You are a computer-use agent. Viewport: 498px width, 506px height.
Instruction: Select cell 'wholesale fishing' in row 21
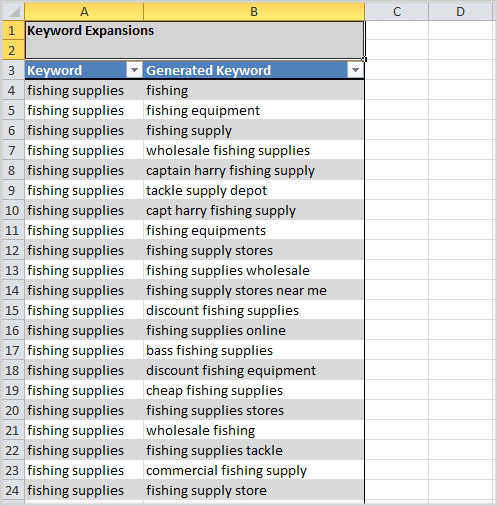pyautogui.click(x=254, y=430)
